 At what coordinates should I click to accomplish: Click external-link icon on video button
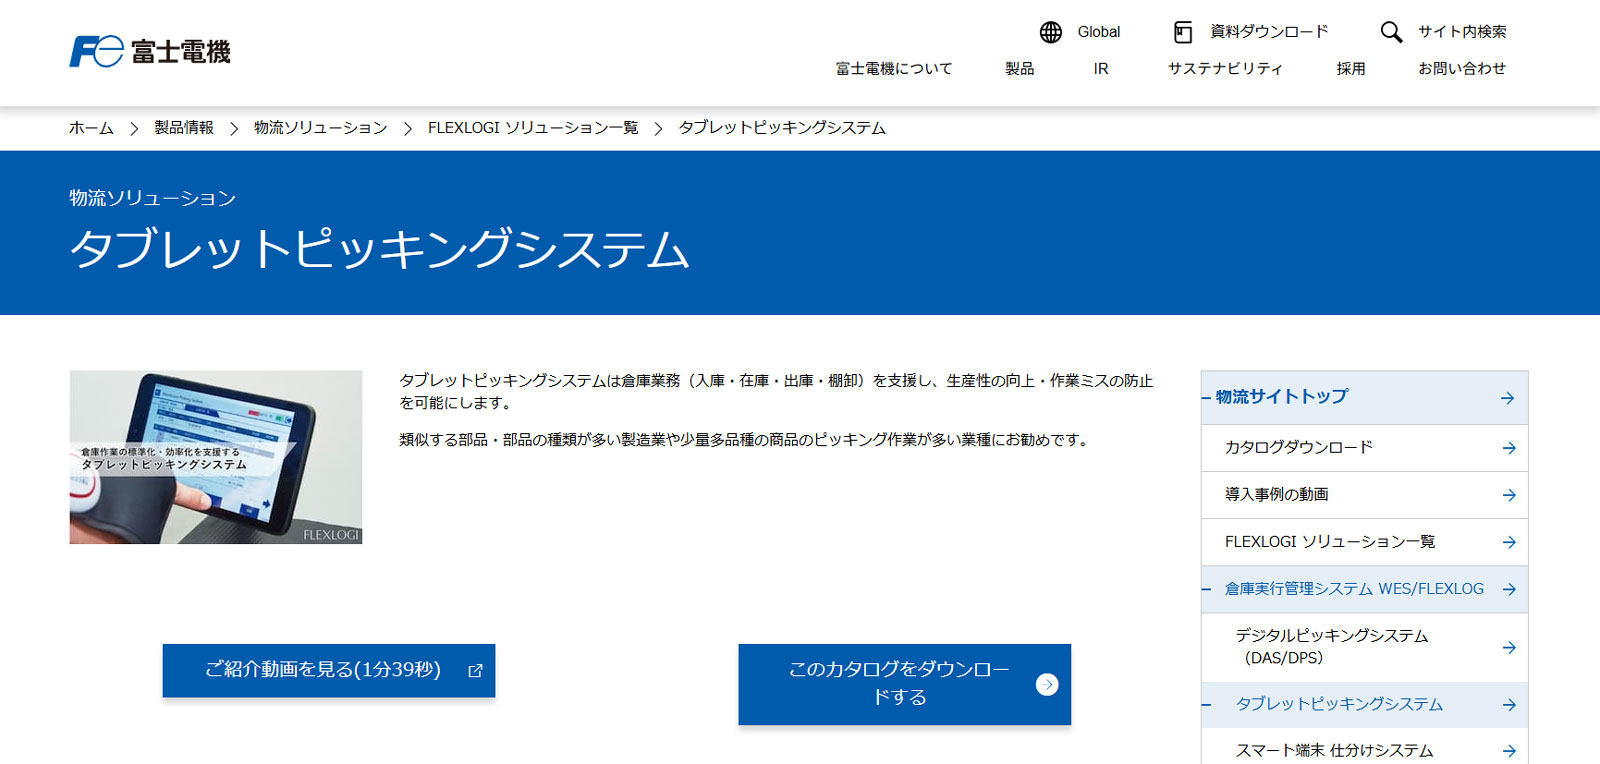(475, 671)
